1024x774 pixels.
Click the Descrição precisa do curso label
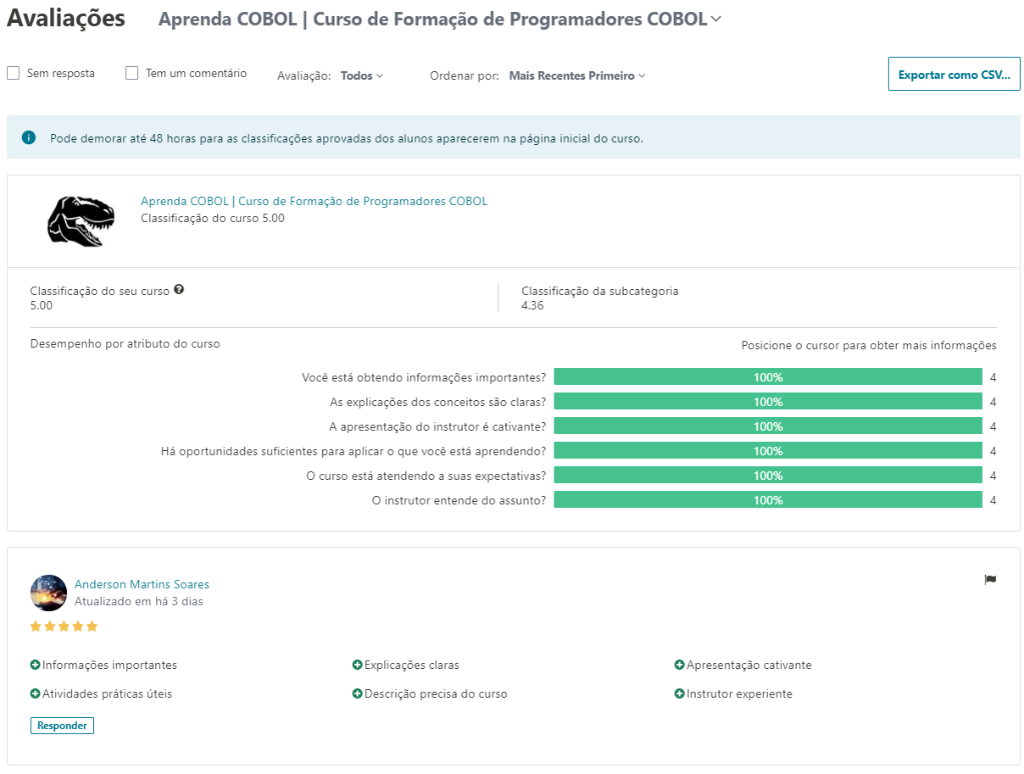436,694
